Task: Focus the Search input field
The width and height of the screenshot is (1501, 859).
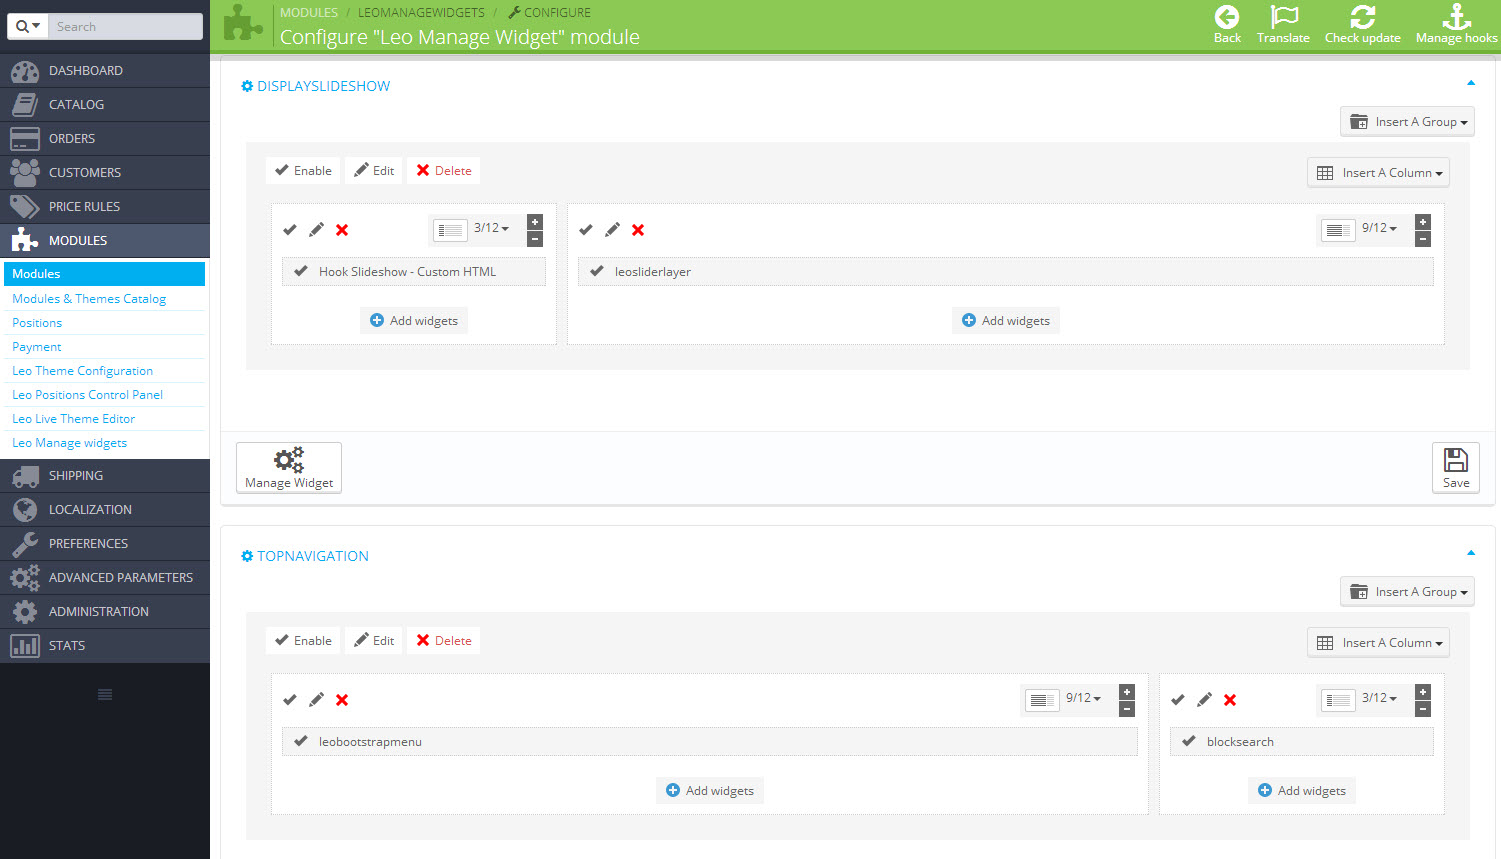Action: click(126, 26)
